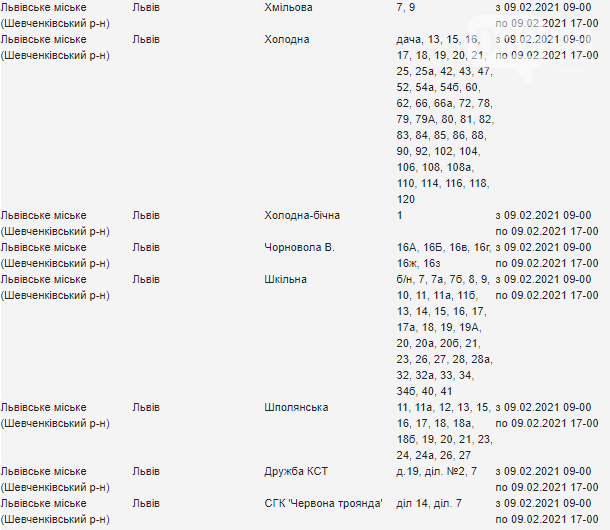Click house numbers 7, 9 for Хмільова

[x=406, y=7]
